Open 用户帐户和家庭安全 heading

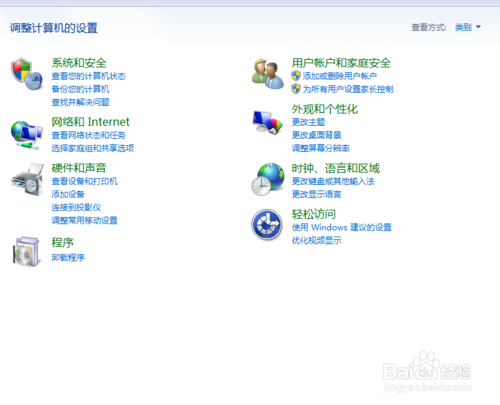point(341,63)
